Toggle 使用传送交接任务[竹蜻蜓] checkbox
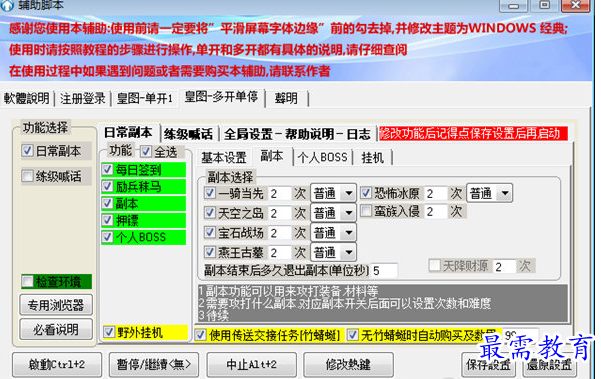This screenshot has height=379, width=601. [x=200, y=335]
